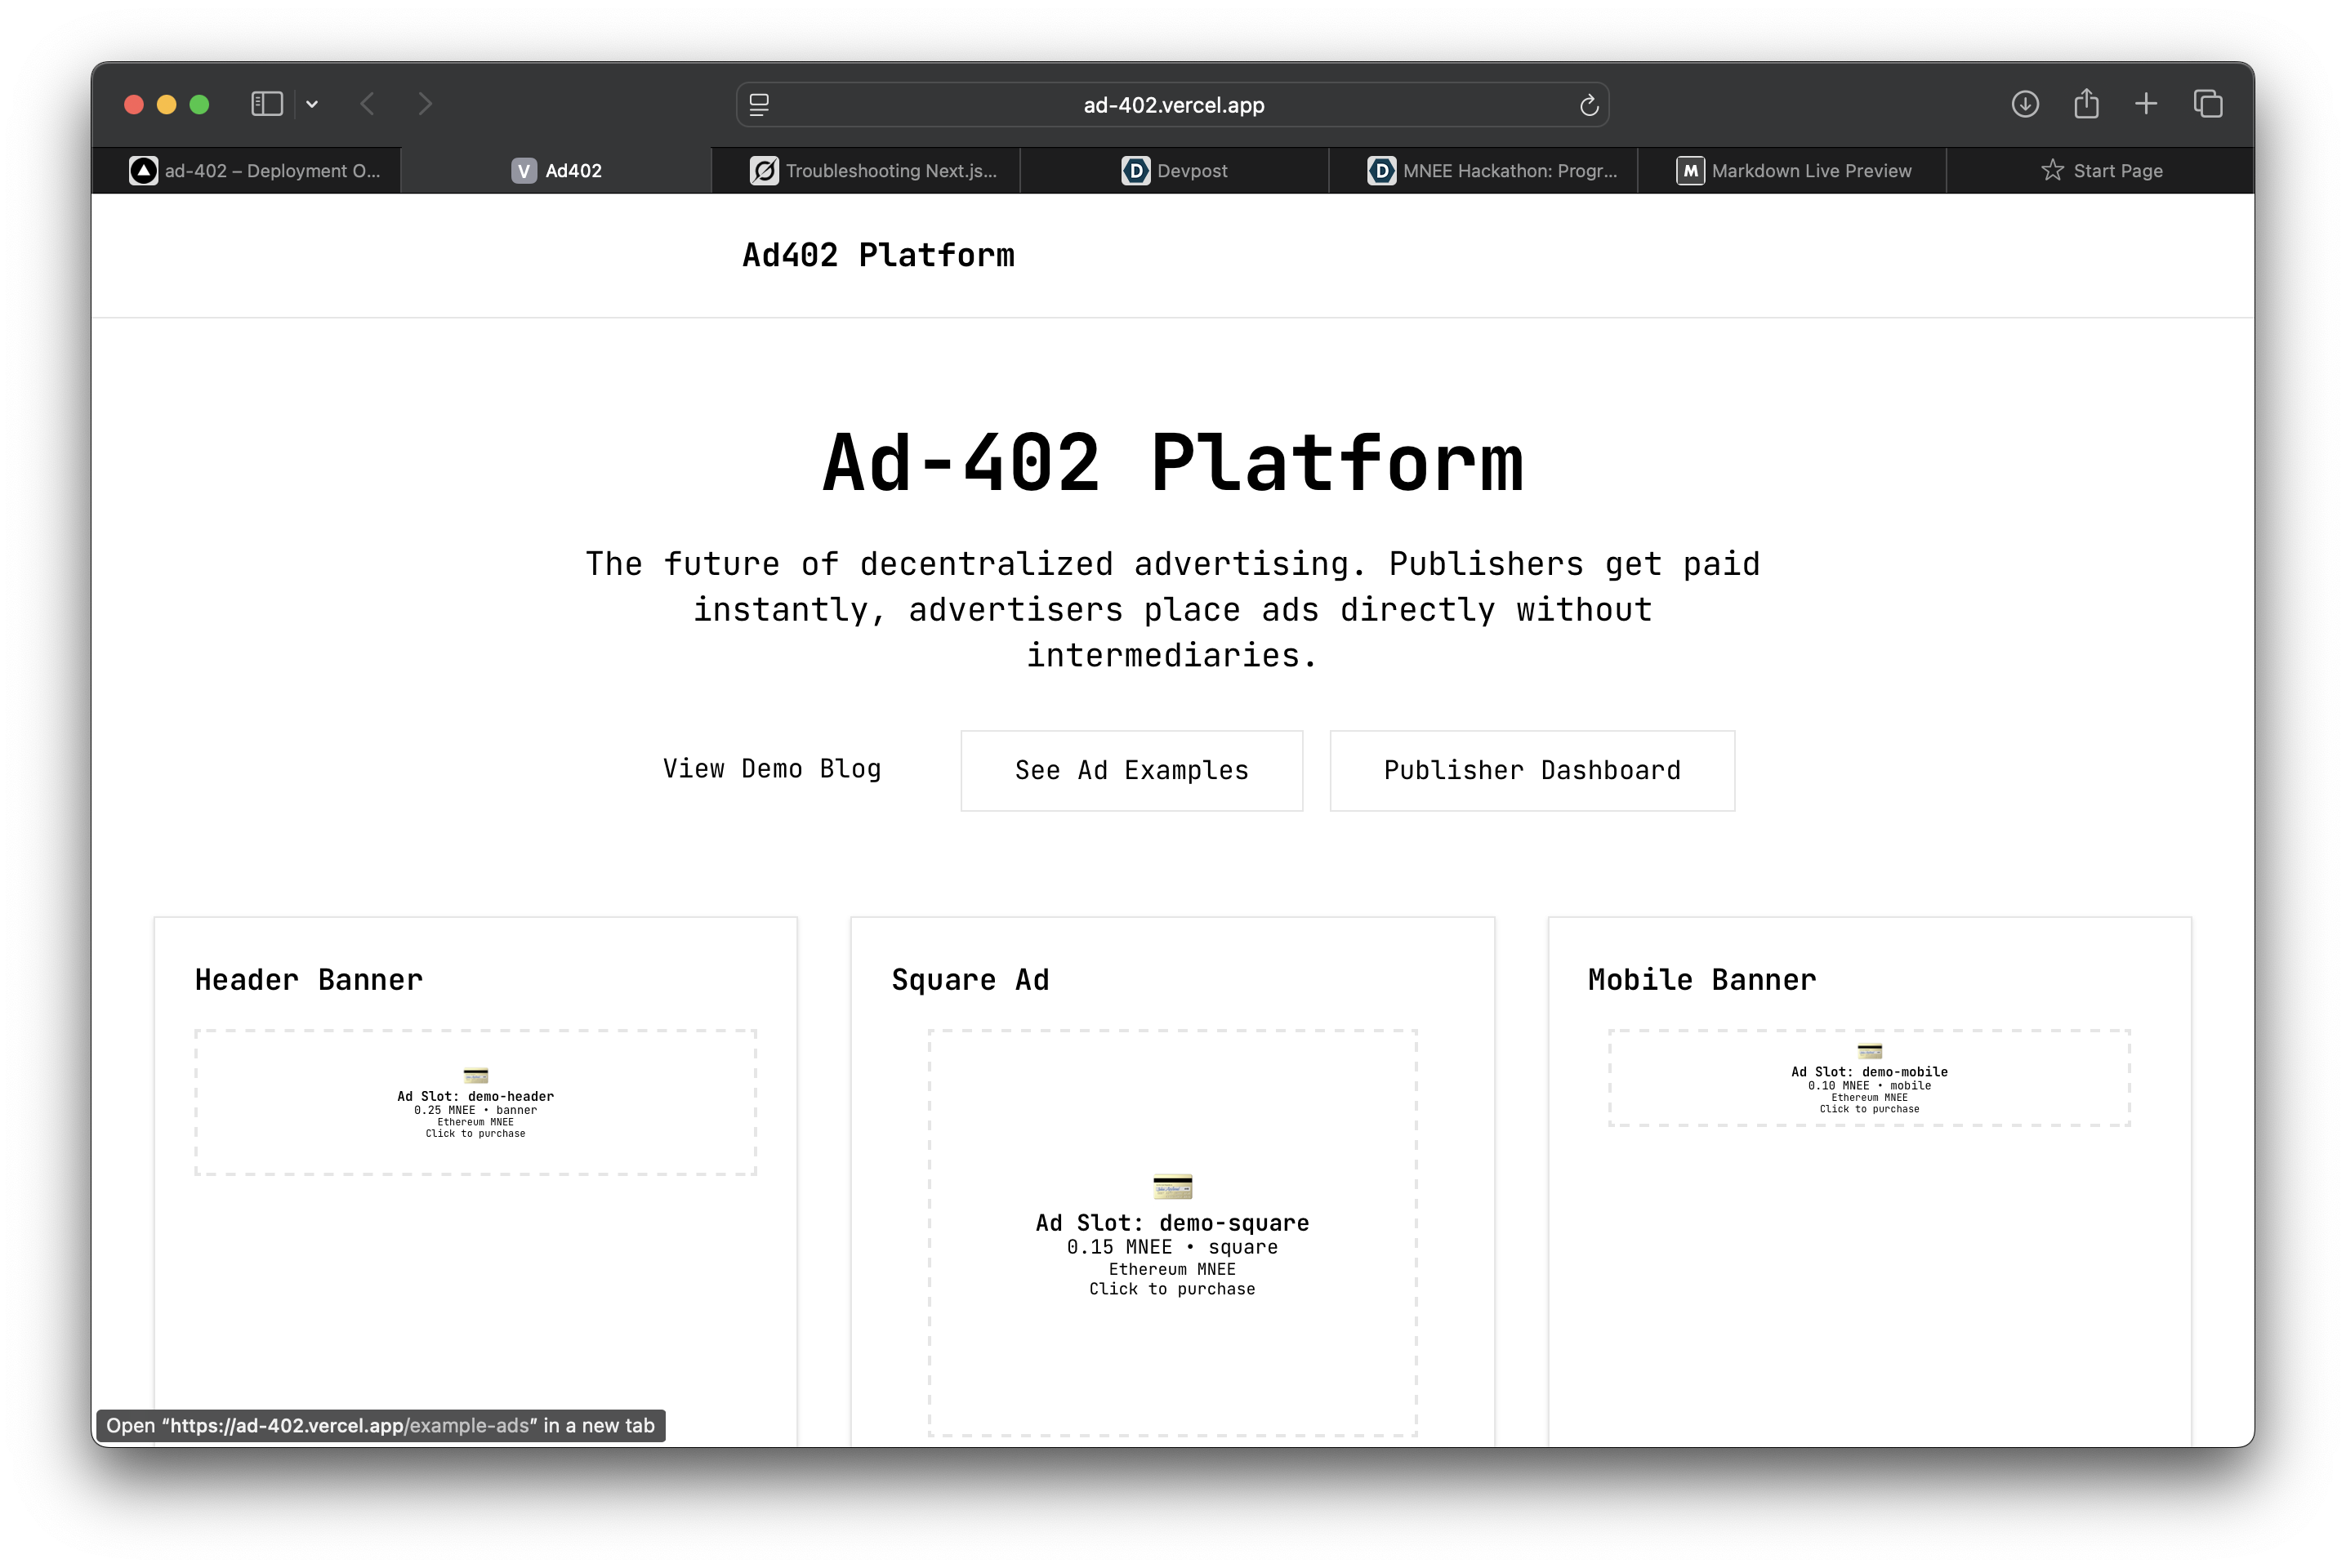This screenshot has height=1568, width=2346.
Task: Open the Troubleshooting Next.js tab
Action: [873, 171]
